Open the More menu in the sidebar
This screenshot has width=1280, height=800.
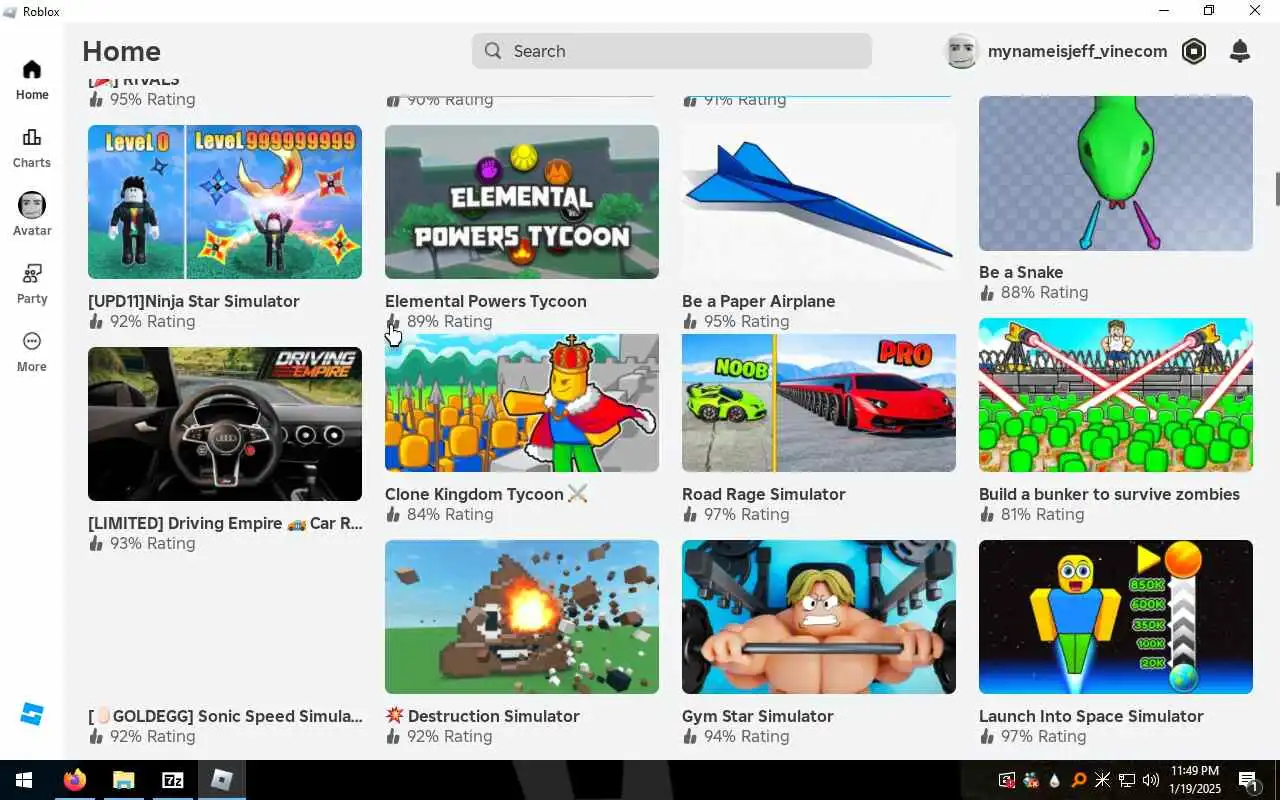(x=32, y=352)
